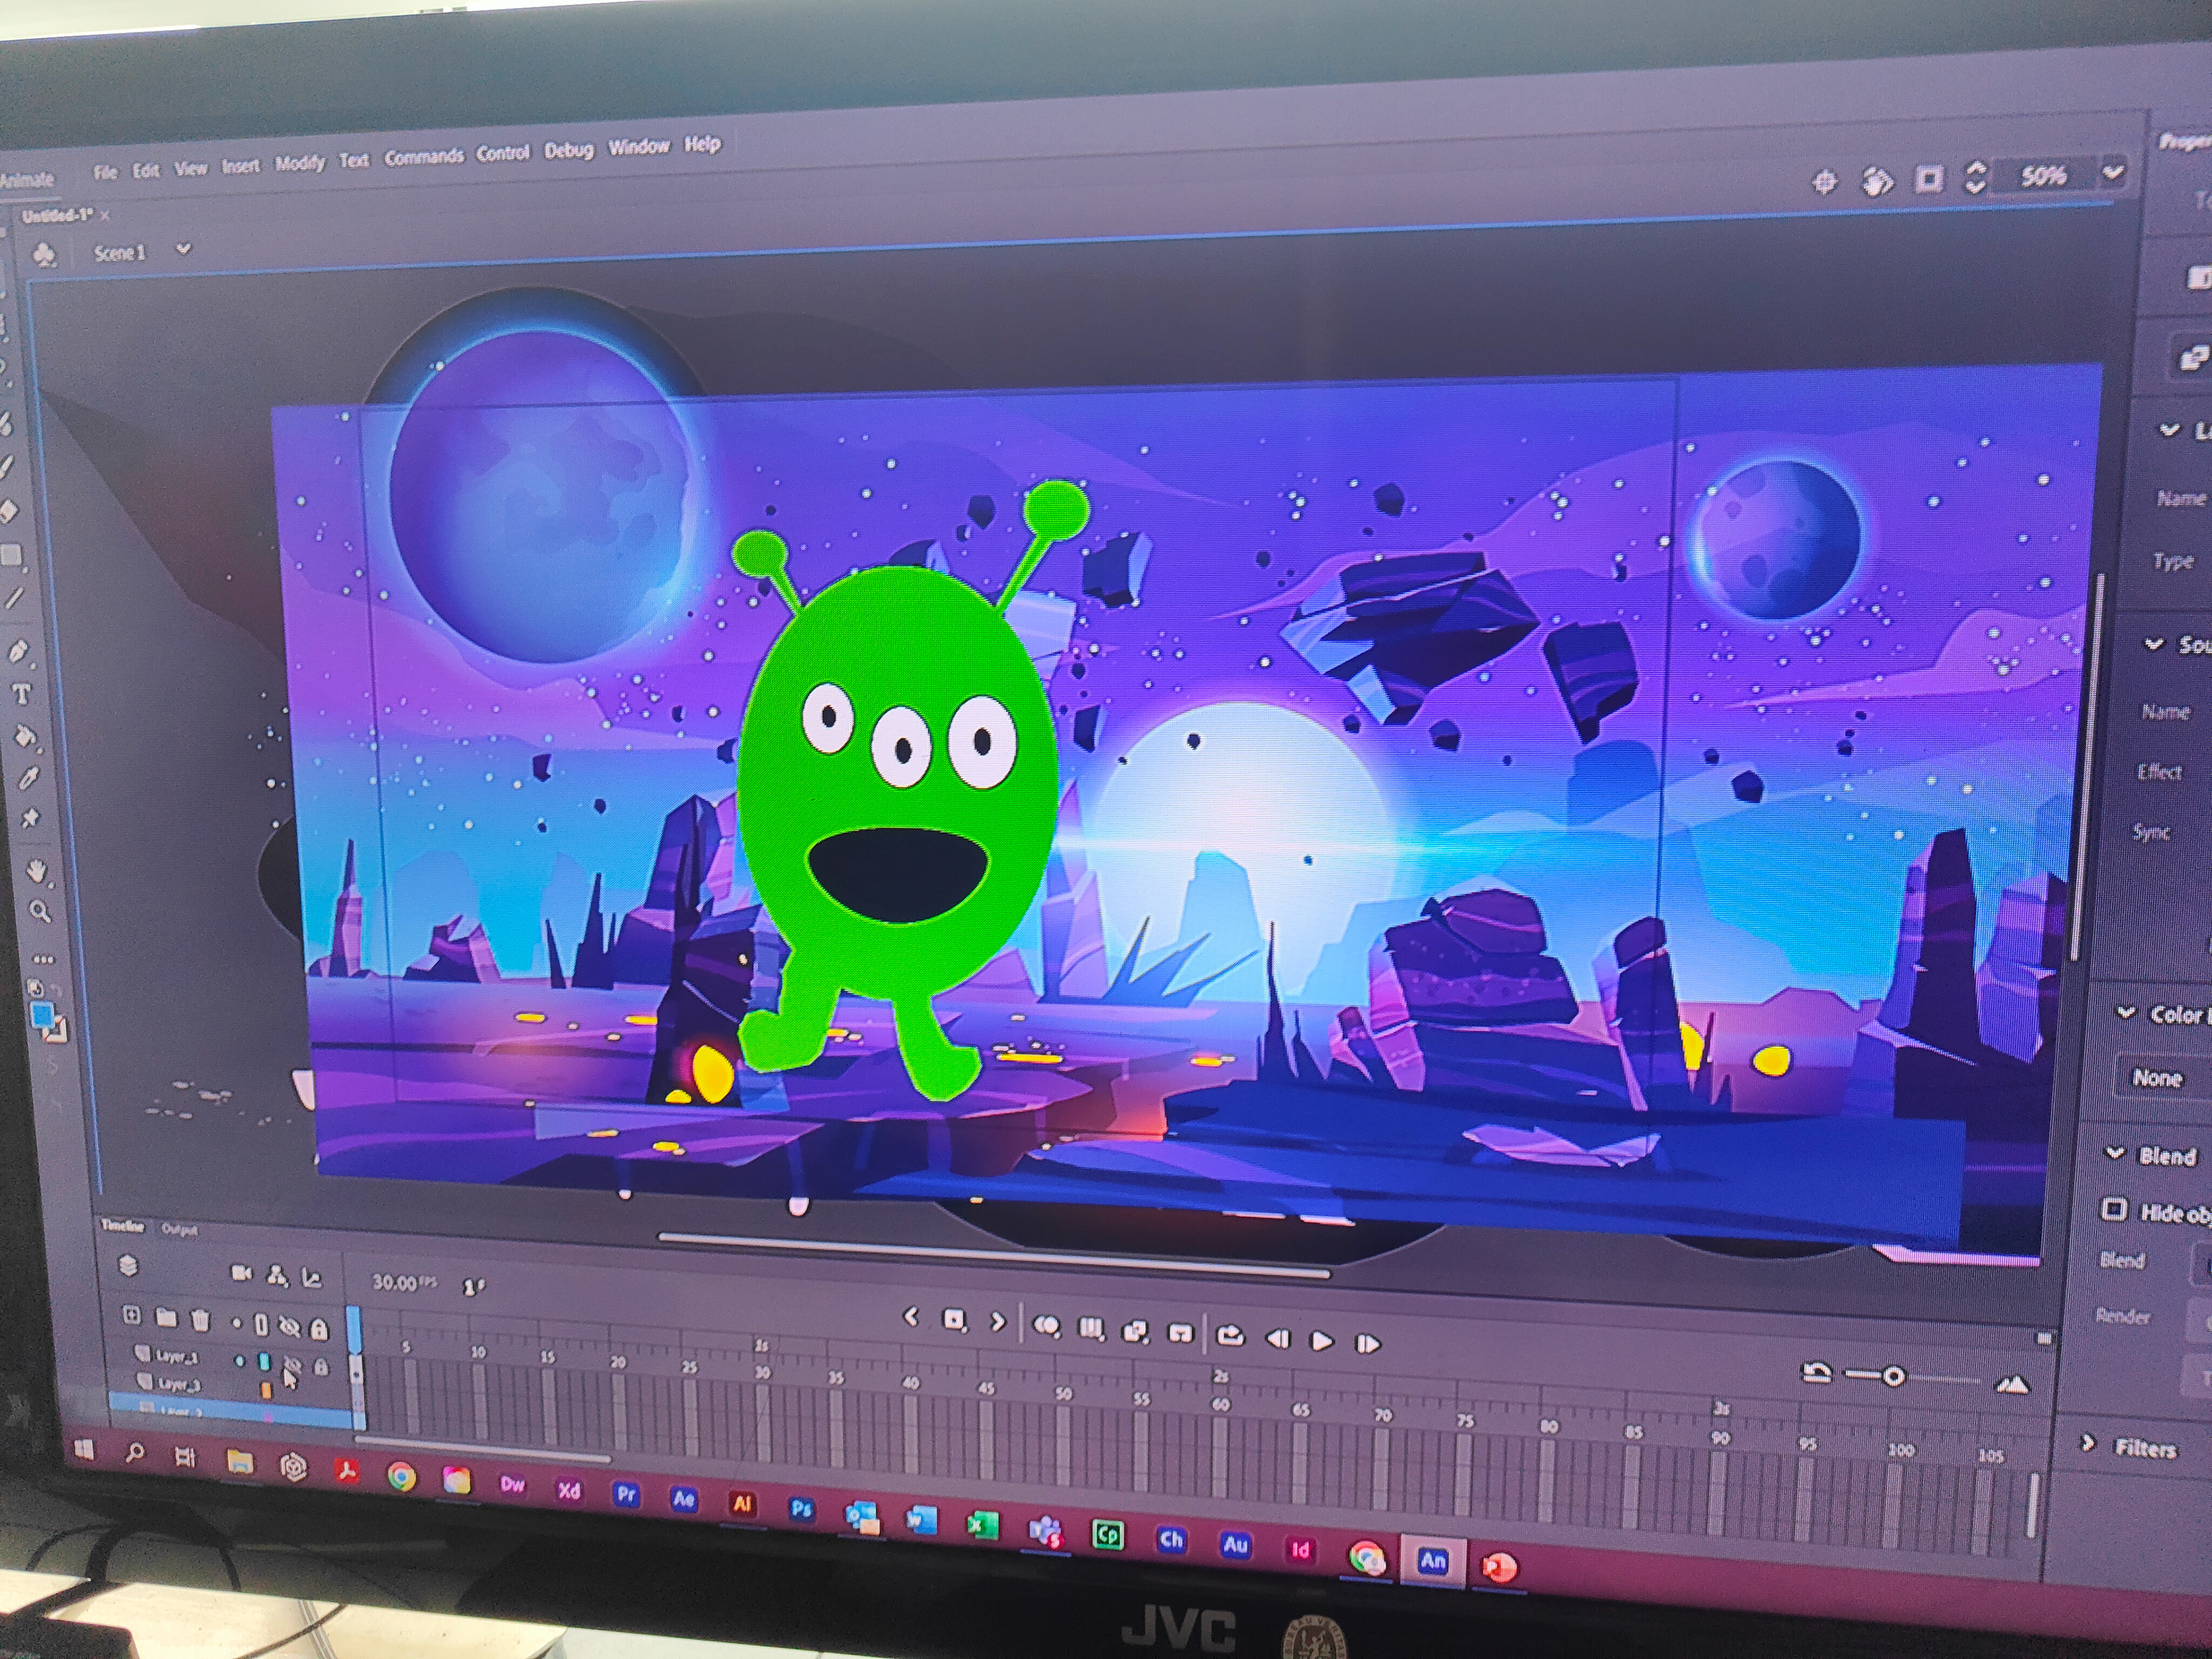Collapse the Color Effect section
The height and width of the screenshot is (1659, 2212).
coord(2126,1012)
